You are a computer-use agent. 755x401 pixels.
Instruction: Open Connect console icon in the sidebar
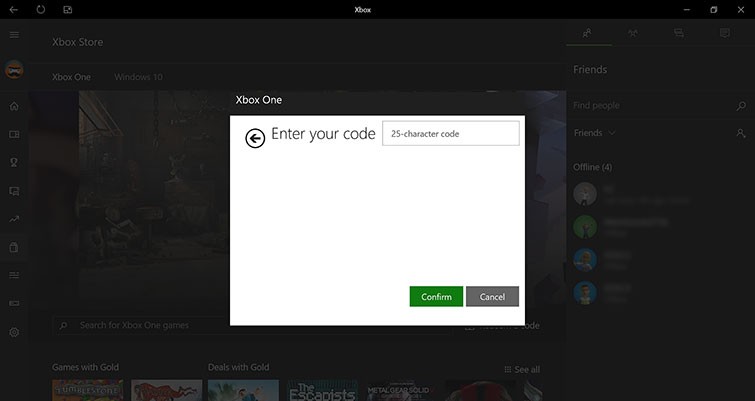pyautogui.click(x=14, y=303)
